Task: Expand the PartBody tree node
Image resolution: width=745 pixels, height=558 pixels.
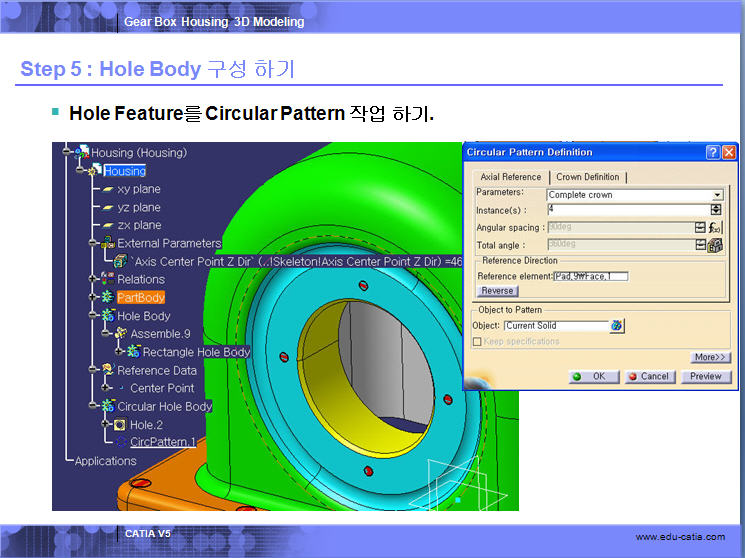Action: click(93, 297)
